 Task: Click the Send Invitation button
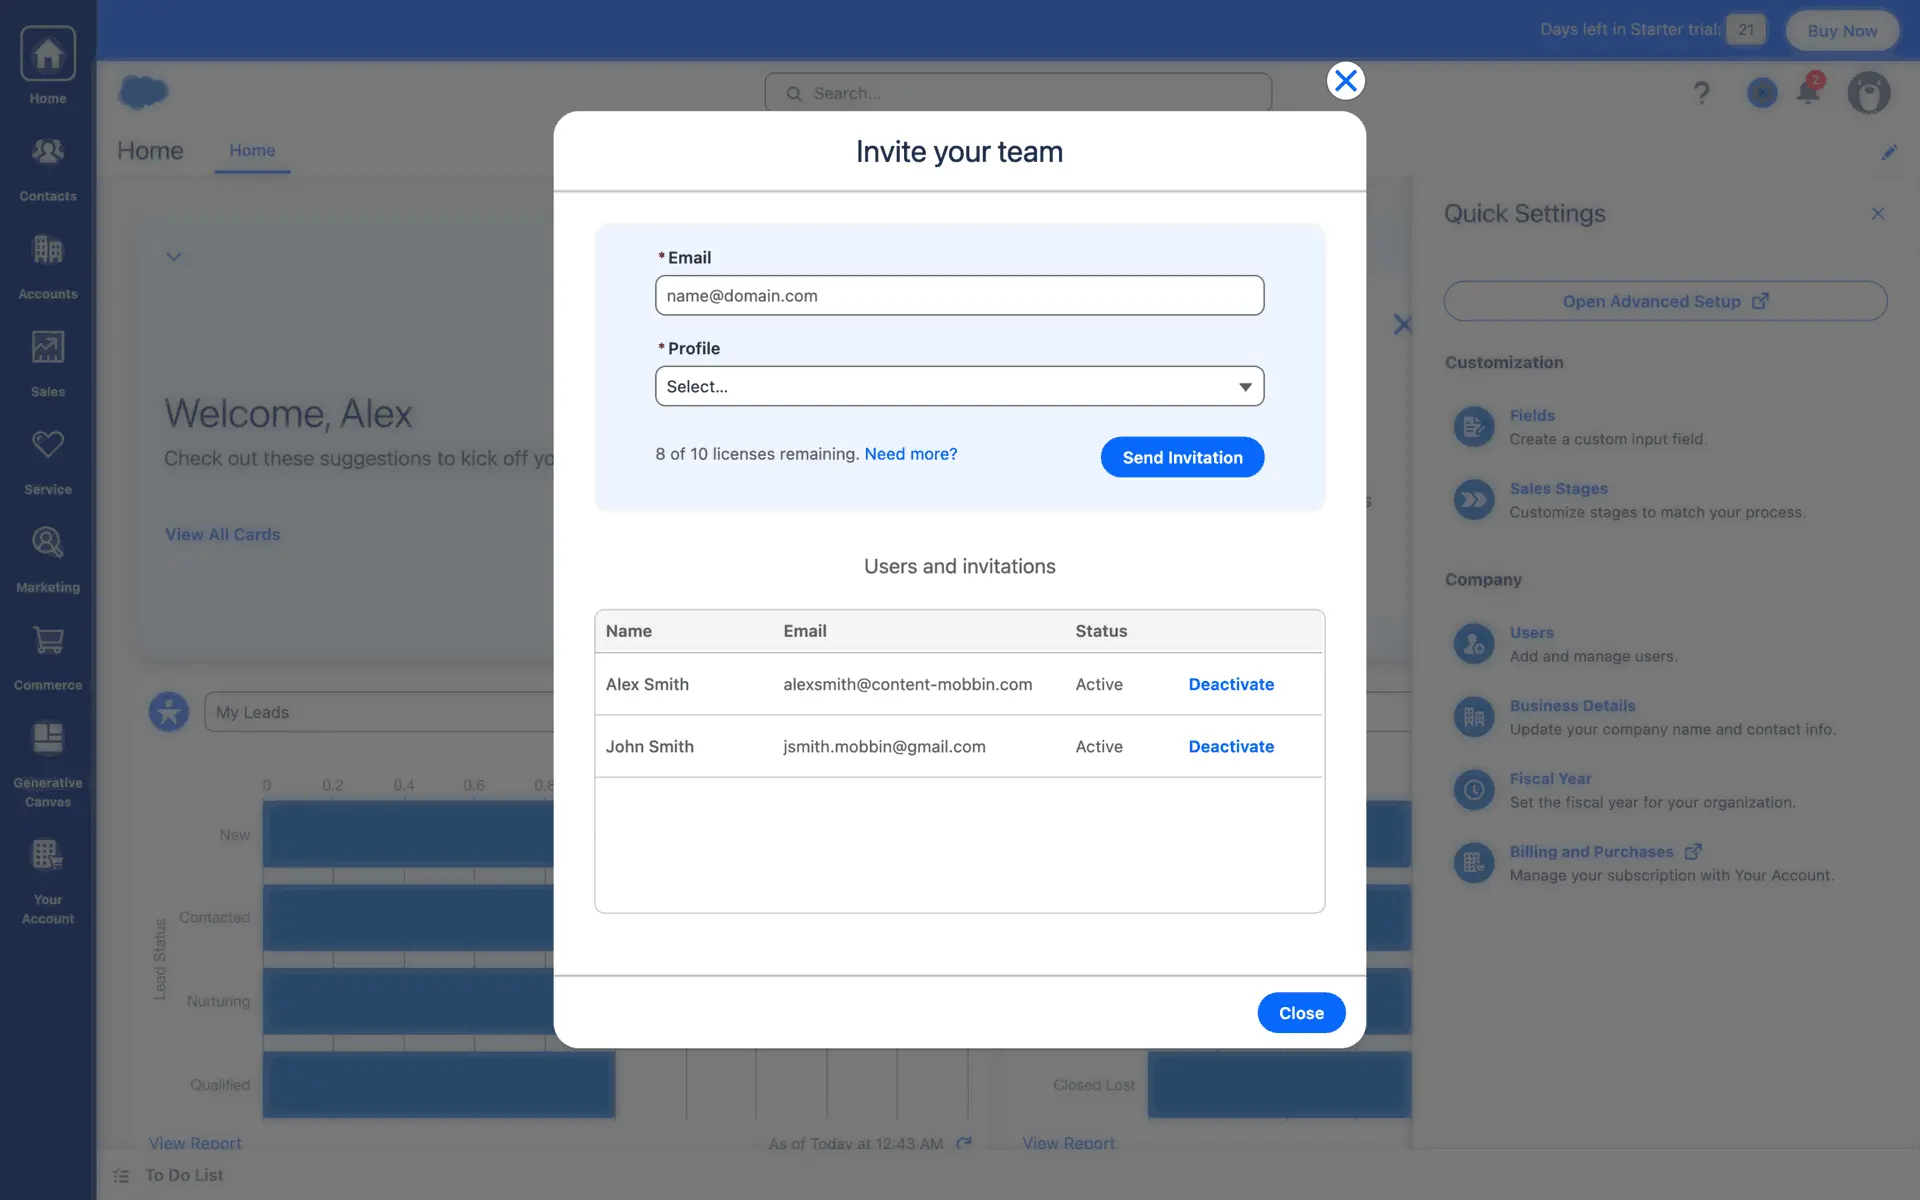coord(1182,457)
